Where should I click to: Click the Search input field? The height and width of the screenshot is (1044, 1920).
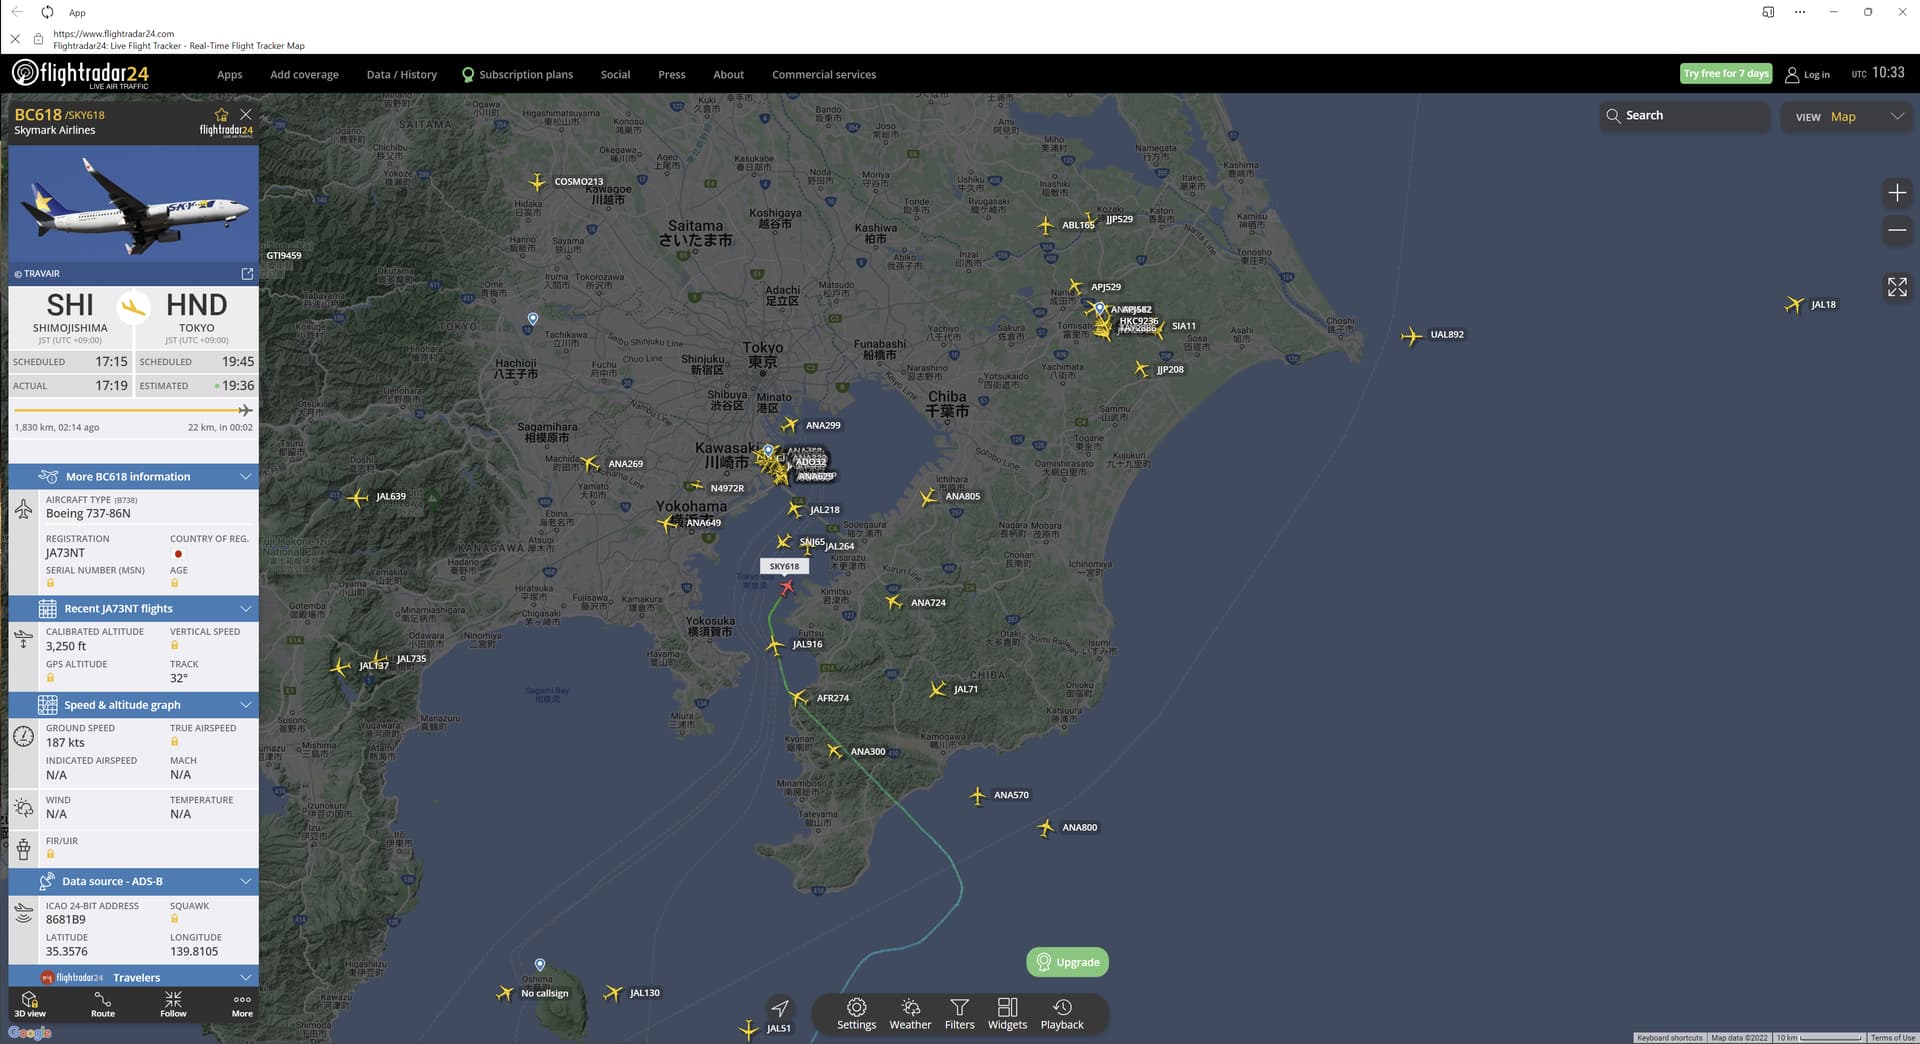(1685, 116)
